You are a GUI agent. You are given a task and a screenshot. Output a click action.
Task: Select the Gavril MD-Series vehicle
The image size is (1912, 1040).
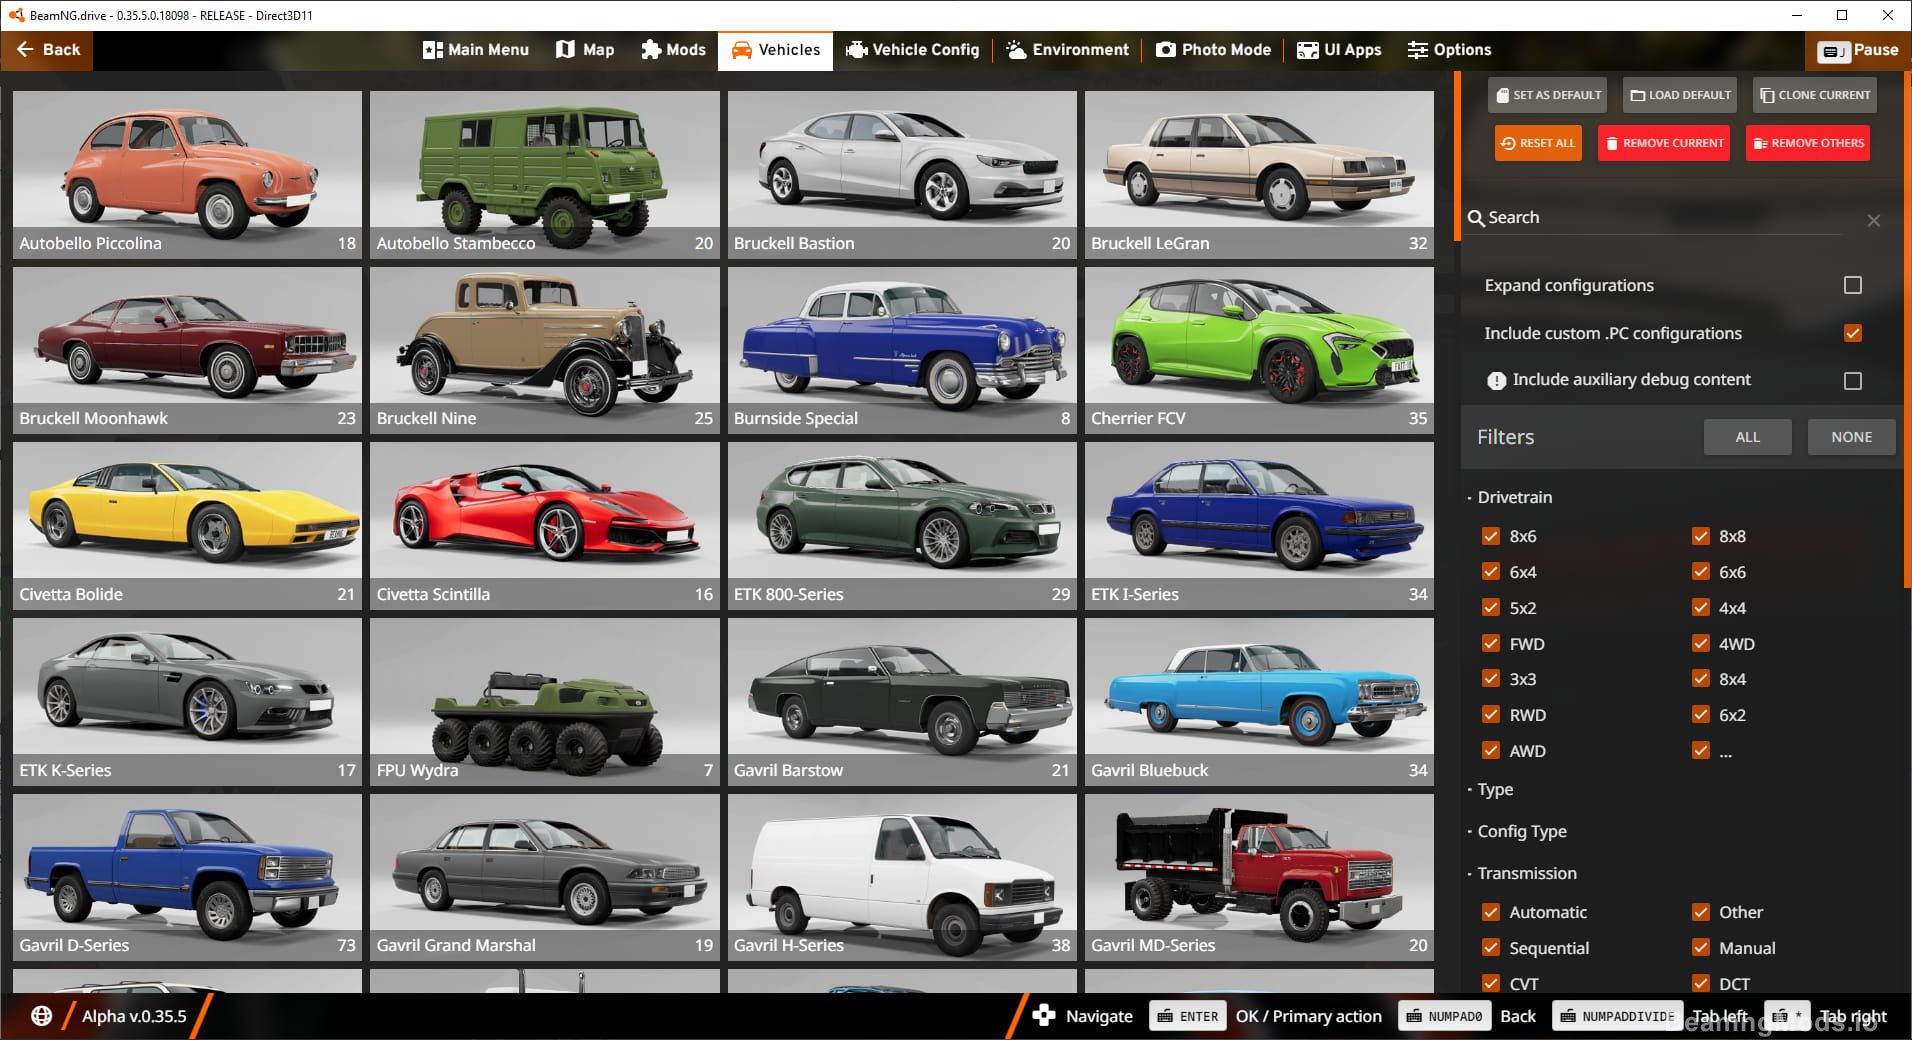coord(1259,877)
